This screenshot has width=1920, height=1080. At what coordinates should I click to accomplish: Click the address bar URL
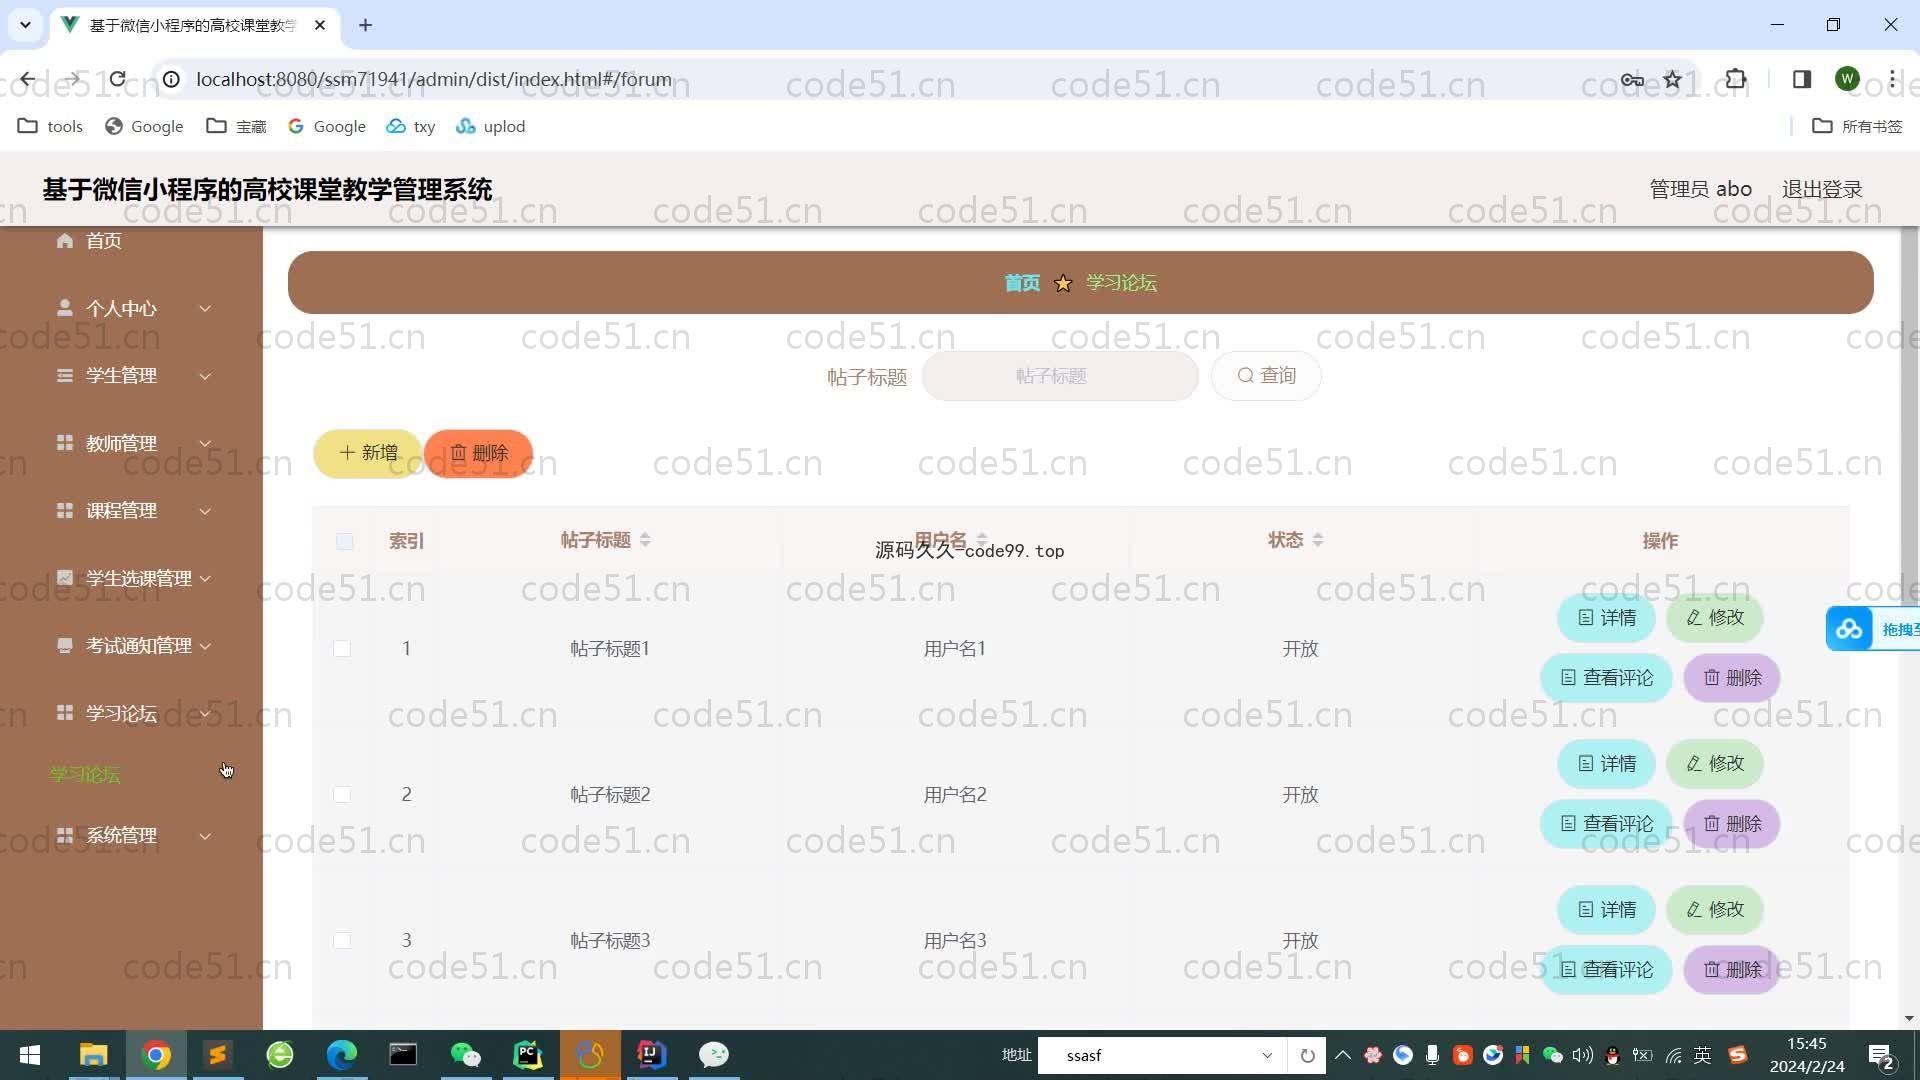pos(434,79)
